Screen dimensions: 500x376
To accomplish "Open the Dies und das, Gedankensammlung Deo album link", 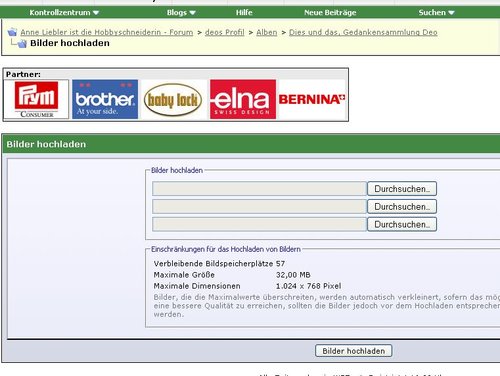I will pyautogui.click(x=363, y=32).
